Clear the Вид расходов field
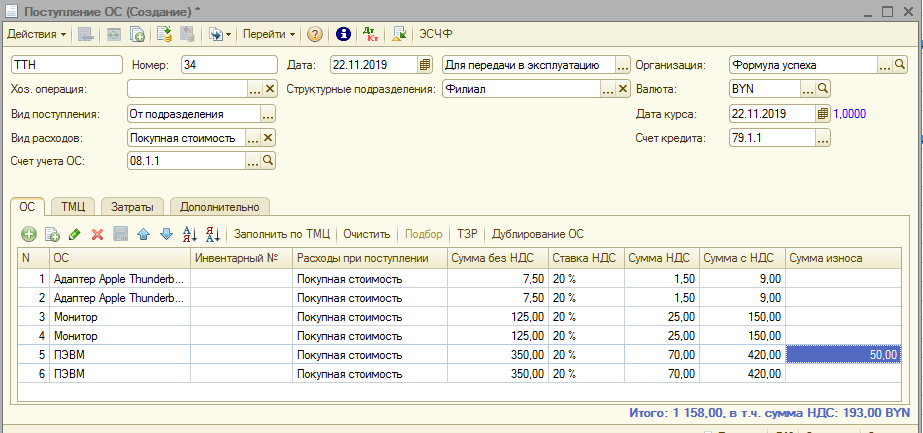This screenshot has height=433, width=923. pyautogui.click(x=268, y=138)
